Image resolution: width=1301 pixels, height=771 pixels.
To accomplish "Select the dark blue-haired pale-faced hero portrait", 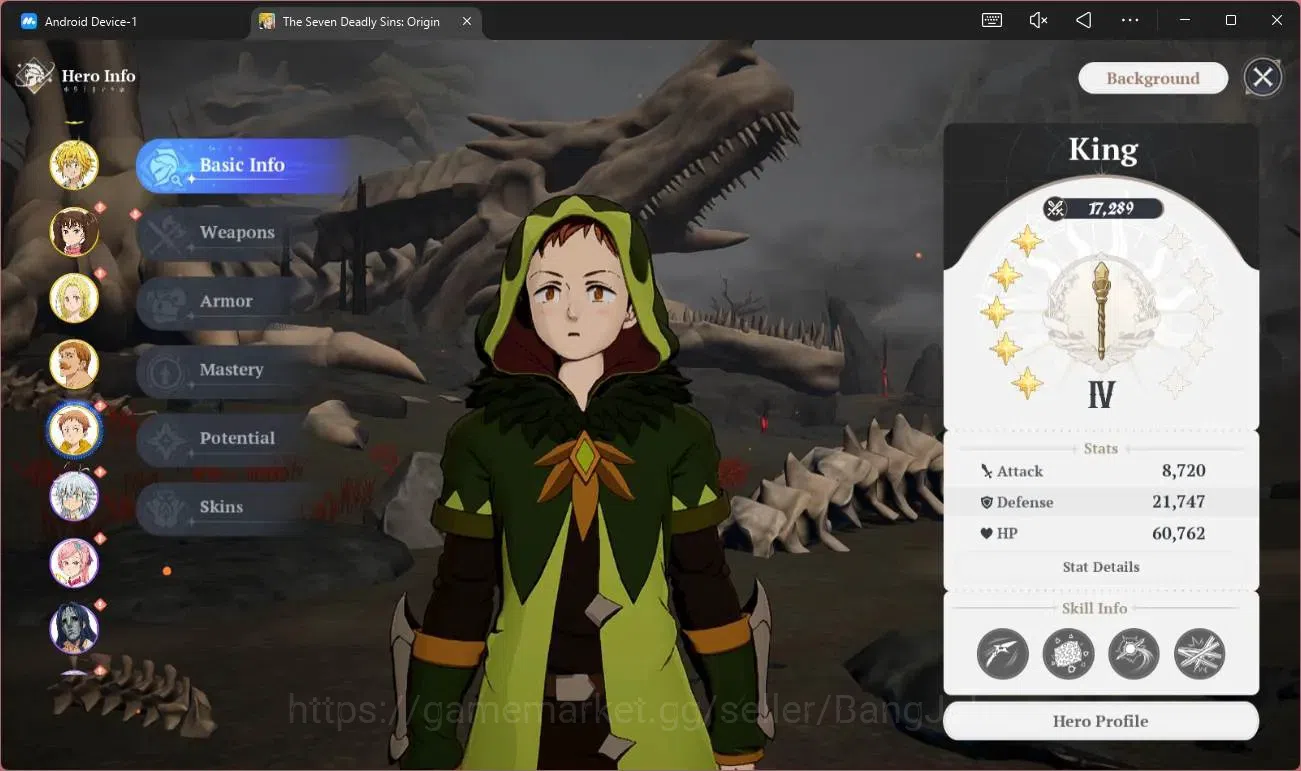I will point(74,628).
